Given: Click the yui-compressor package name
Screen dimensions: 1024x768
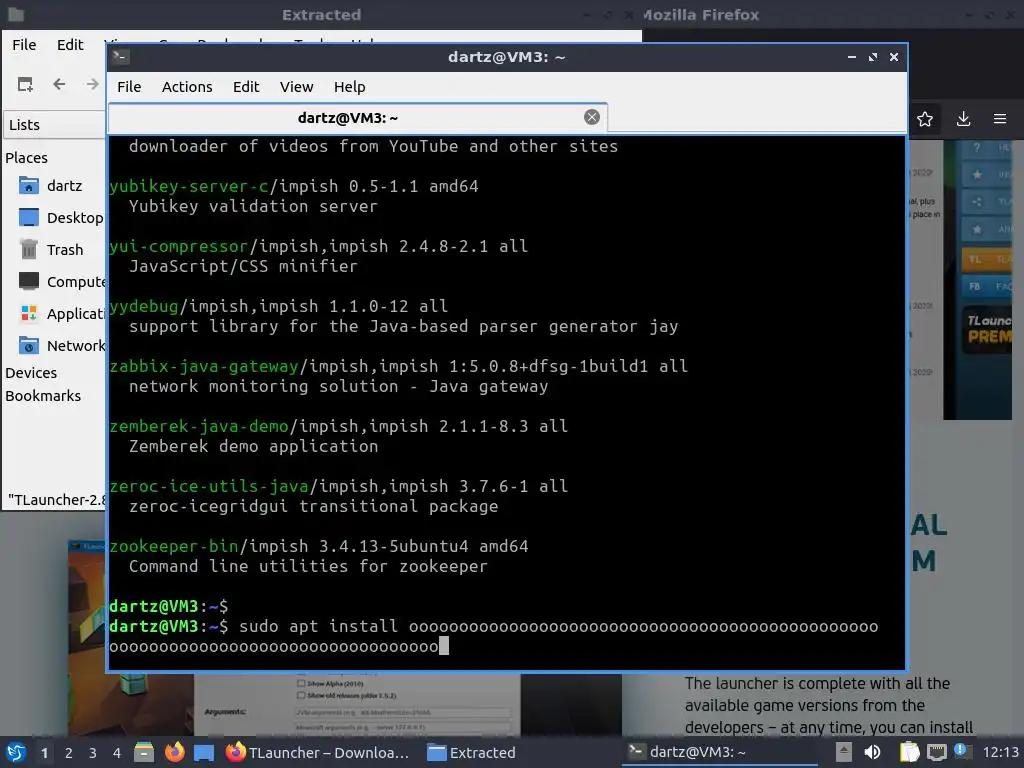Looking at the screenshot, I should coord(179,246).
